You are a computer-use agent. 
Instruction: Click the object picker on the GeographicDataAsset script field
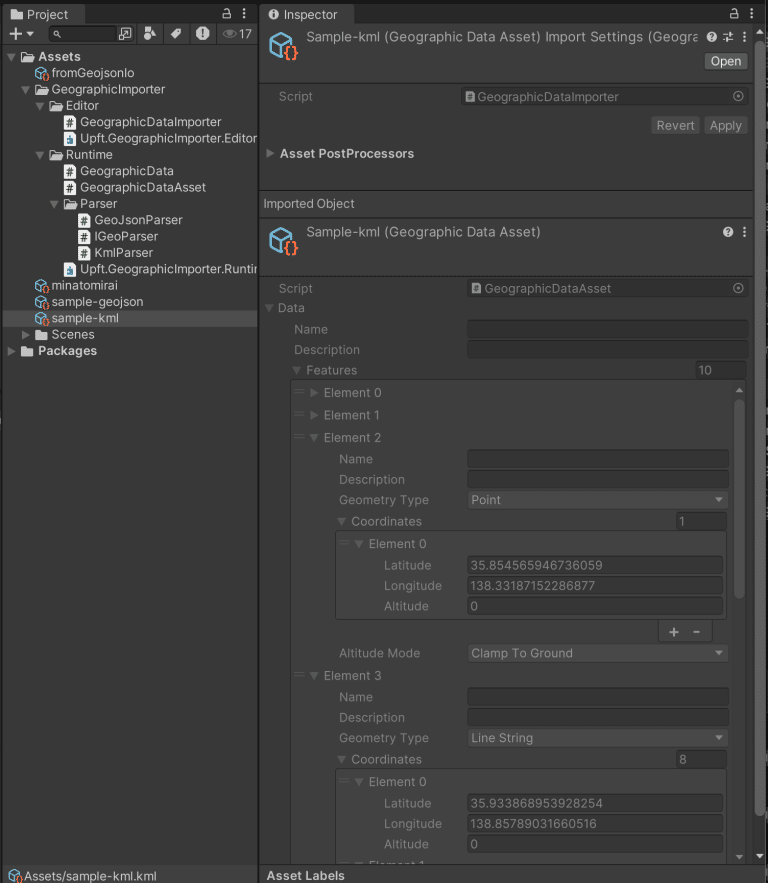click(738, 288)
